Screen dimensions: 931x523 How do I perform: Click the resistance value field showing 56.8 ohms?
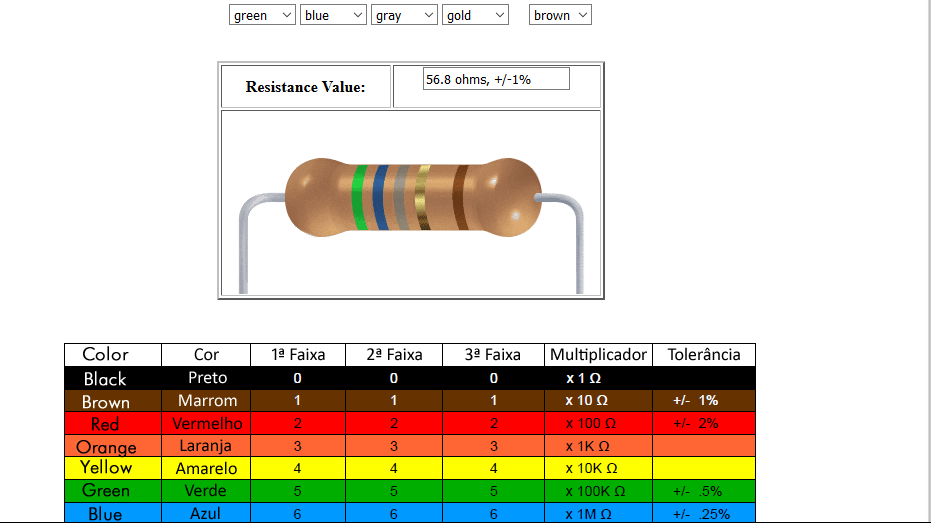(496, 79)
